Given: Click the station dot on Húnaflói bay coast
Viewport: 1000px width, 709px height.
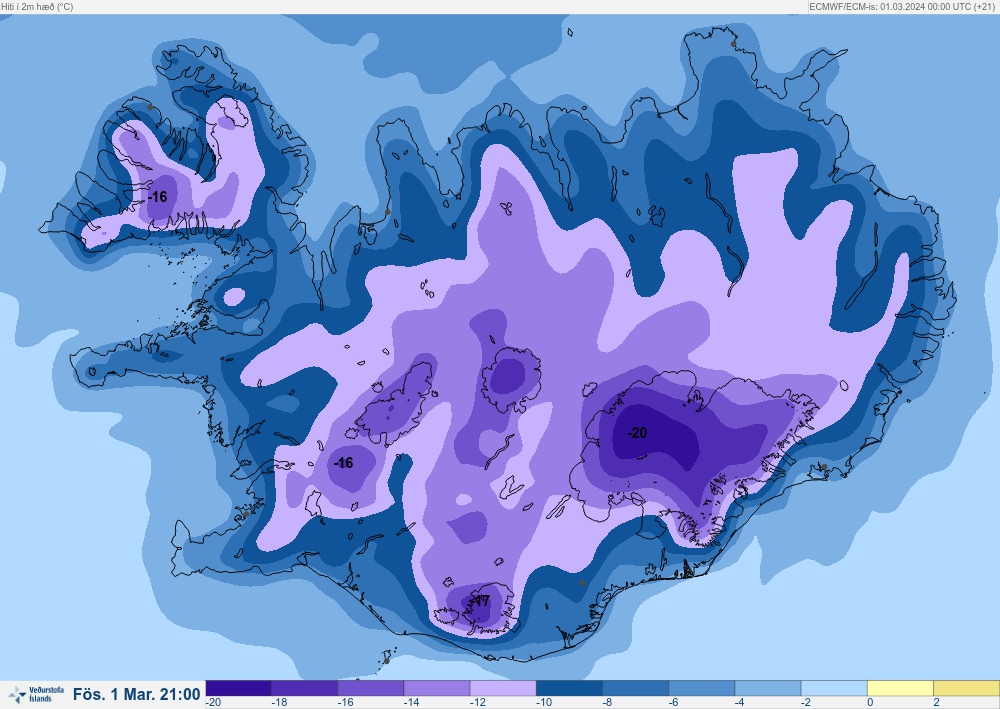Looking at the screenshot, I should [387, 212].
